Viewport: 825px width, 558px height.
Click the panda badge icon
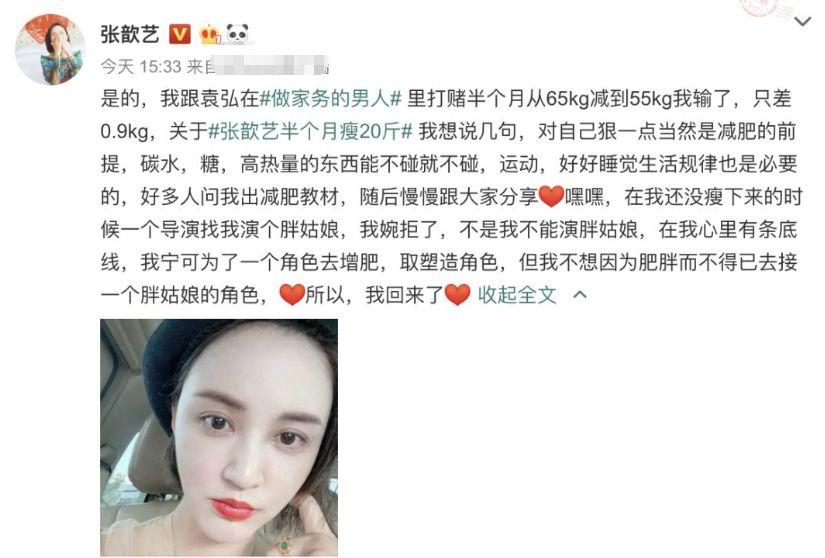click(x=237, y=34)
